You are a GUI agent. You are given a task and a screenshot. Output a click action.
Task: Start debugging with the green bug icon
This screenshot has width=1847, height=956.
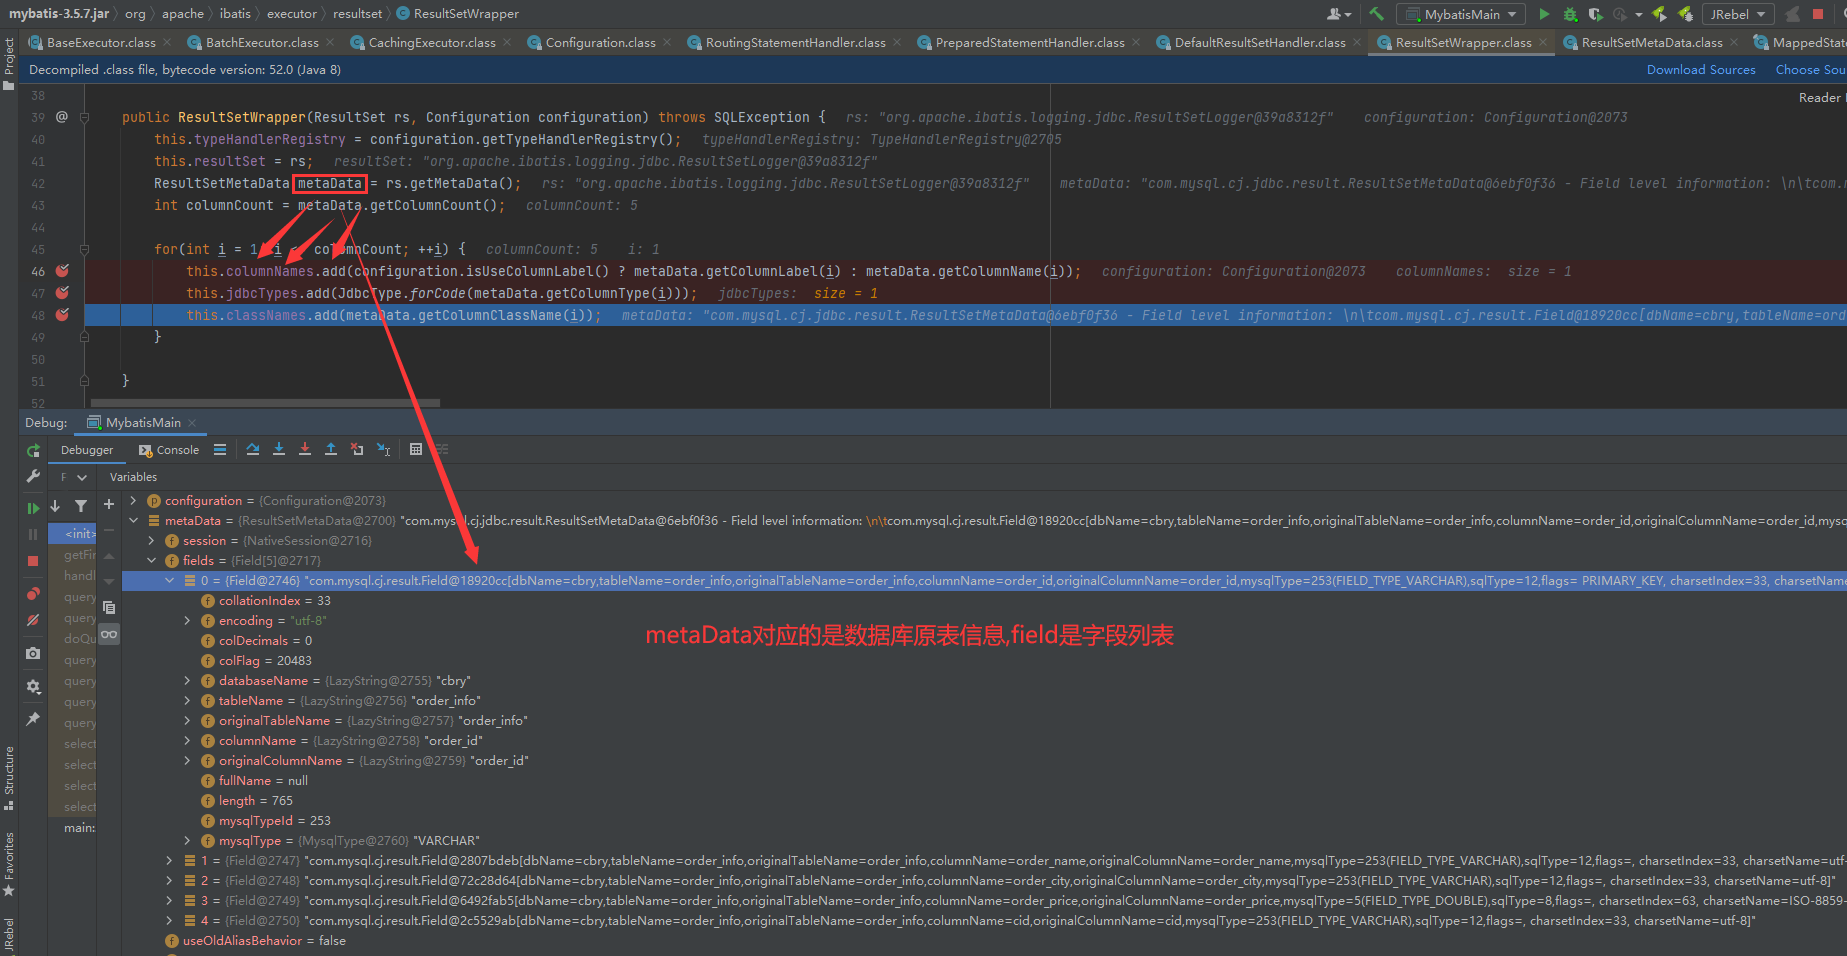1570,14
